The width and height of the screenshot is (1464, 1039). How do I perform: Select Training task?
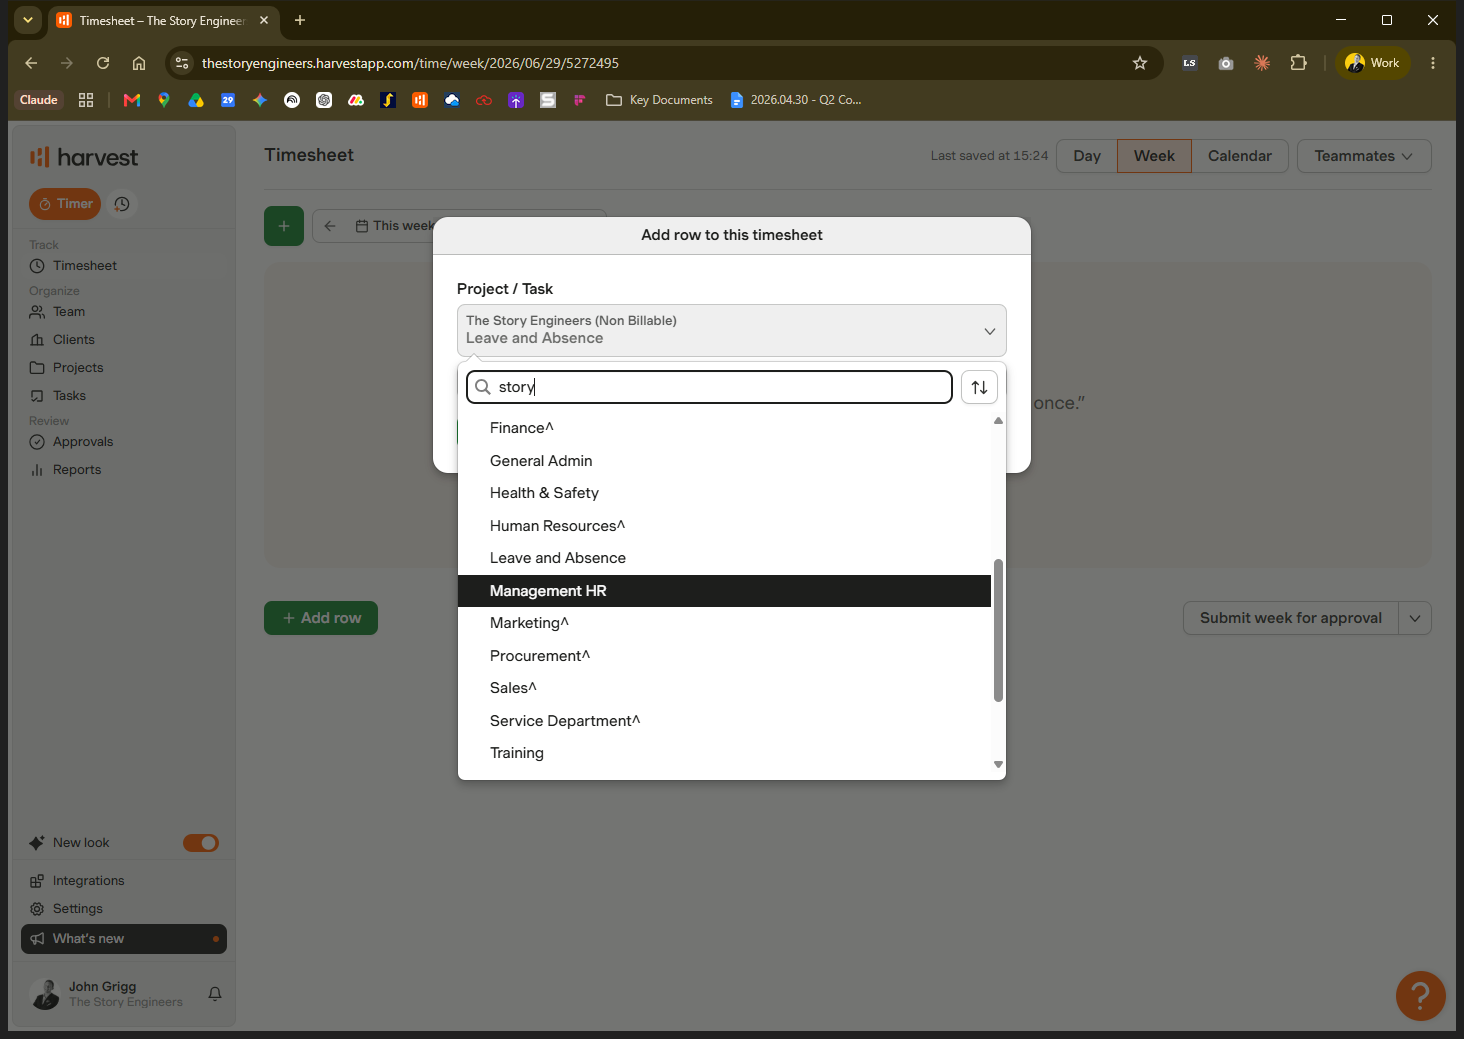[x=724, y=753]
